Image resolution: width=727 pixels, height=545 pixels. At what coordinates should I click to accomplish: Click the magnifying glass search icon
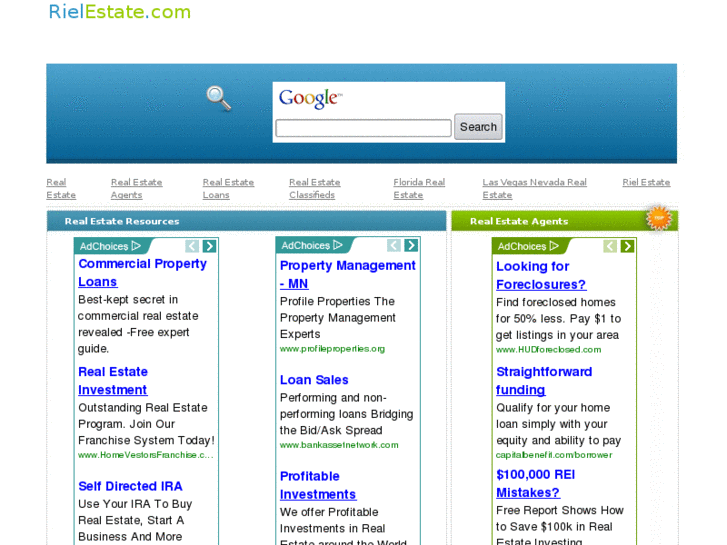[x=218, y=98]
